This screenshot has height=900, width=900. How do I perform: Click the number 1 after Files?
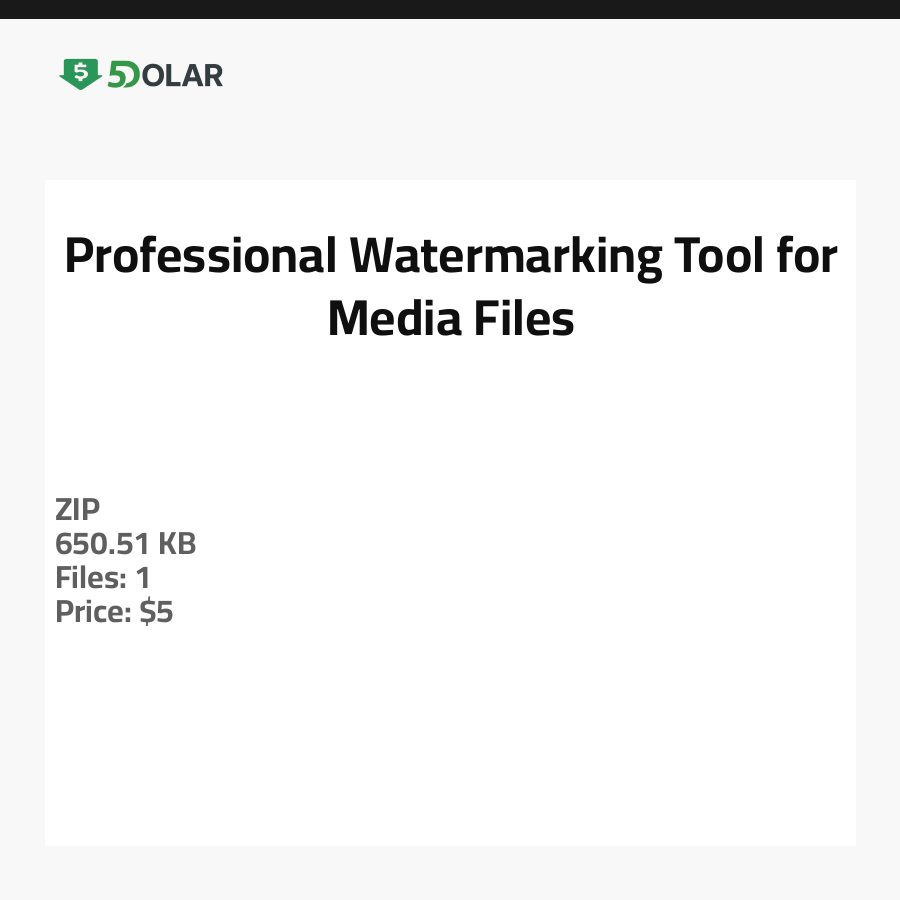[x=143, y=578]
